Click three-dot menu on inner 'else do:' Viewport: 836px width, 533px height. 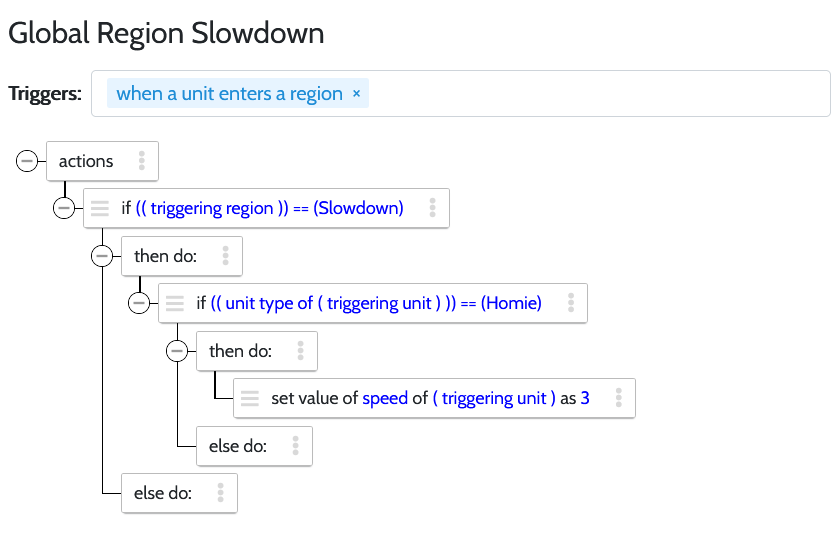tap(296, 446)
